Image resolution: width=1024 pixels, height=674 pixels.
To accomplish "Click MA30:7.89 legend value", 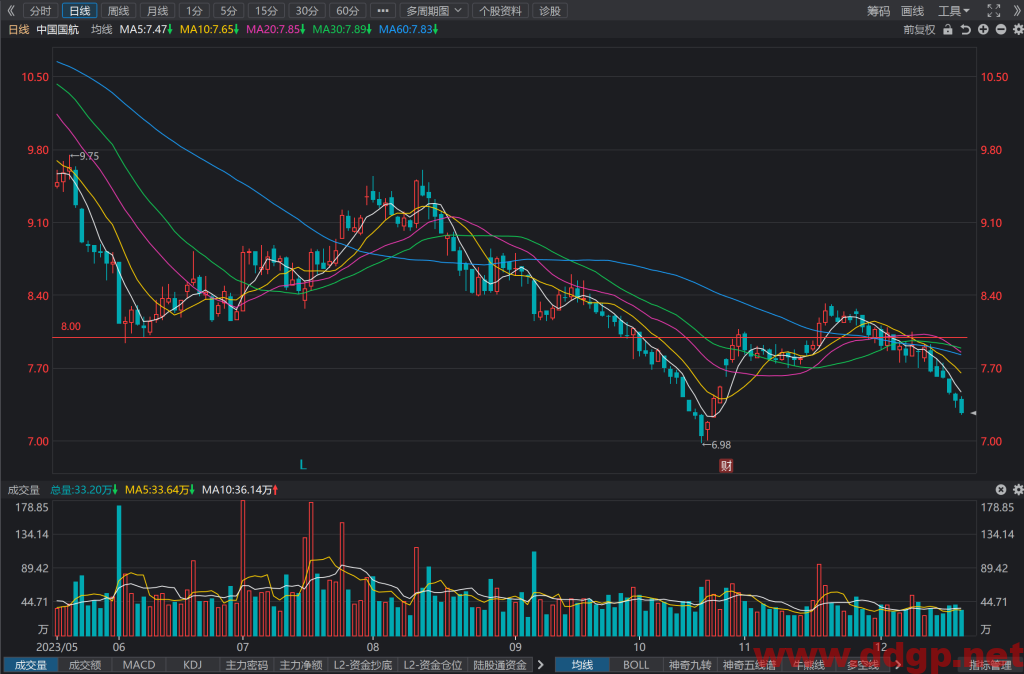I will coord(342,29).
